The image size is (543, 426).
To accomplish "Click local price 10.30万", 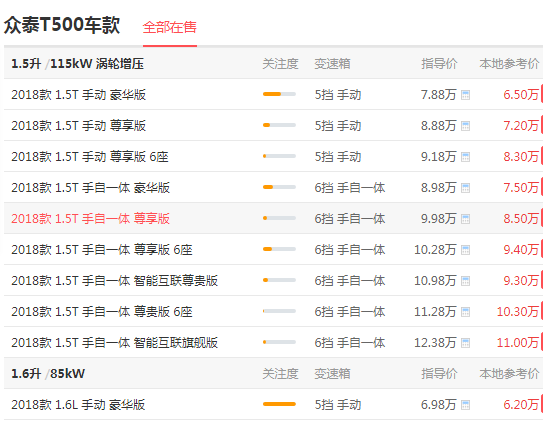I will click(518, 312).
